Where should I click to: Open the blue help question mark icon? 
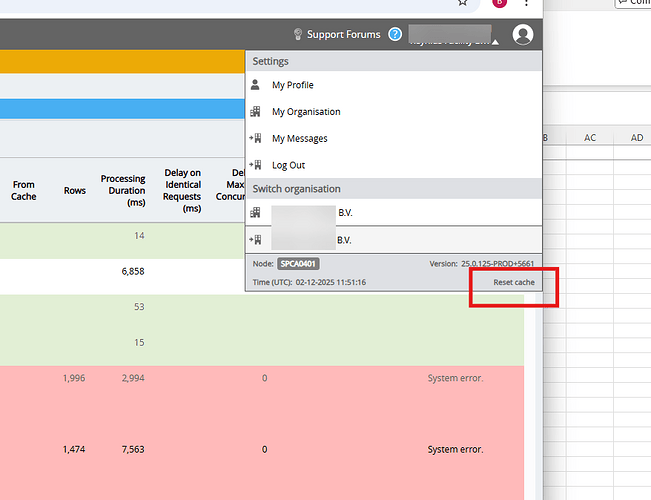click(x=395, y=34)
